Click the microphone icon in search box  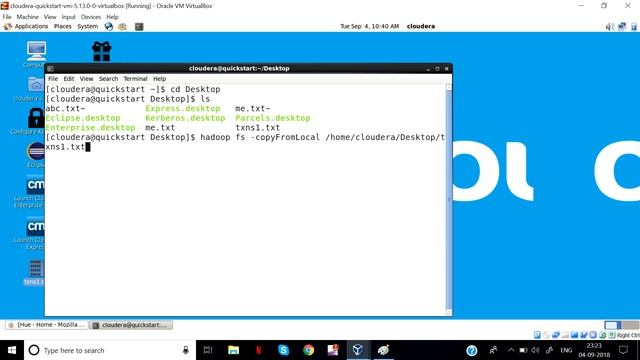[186, 350]
